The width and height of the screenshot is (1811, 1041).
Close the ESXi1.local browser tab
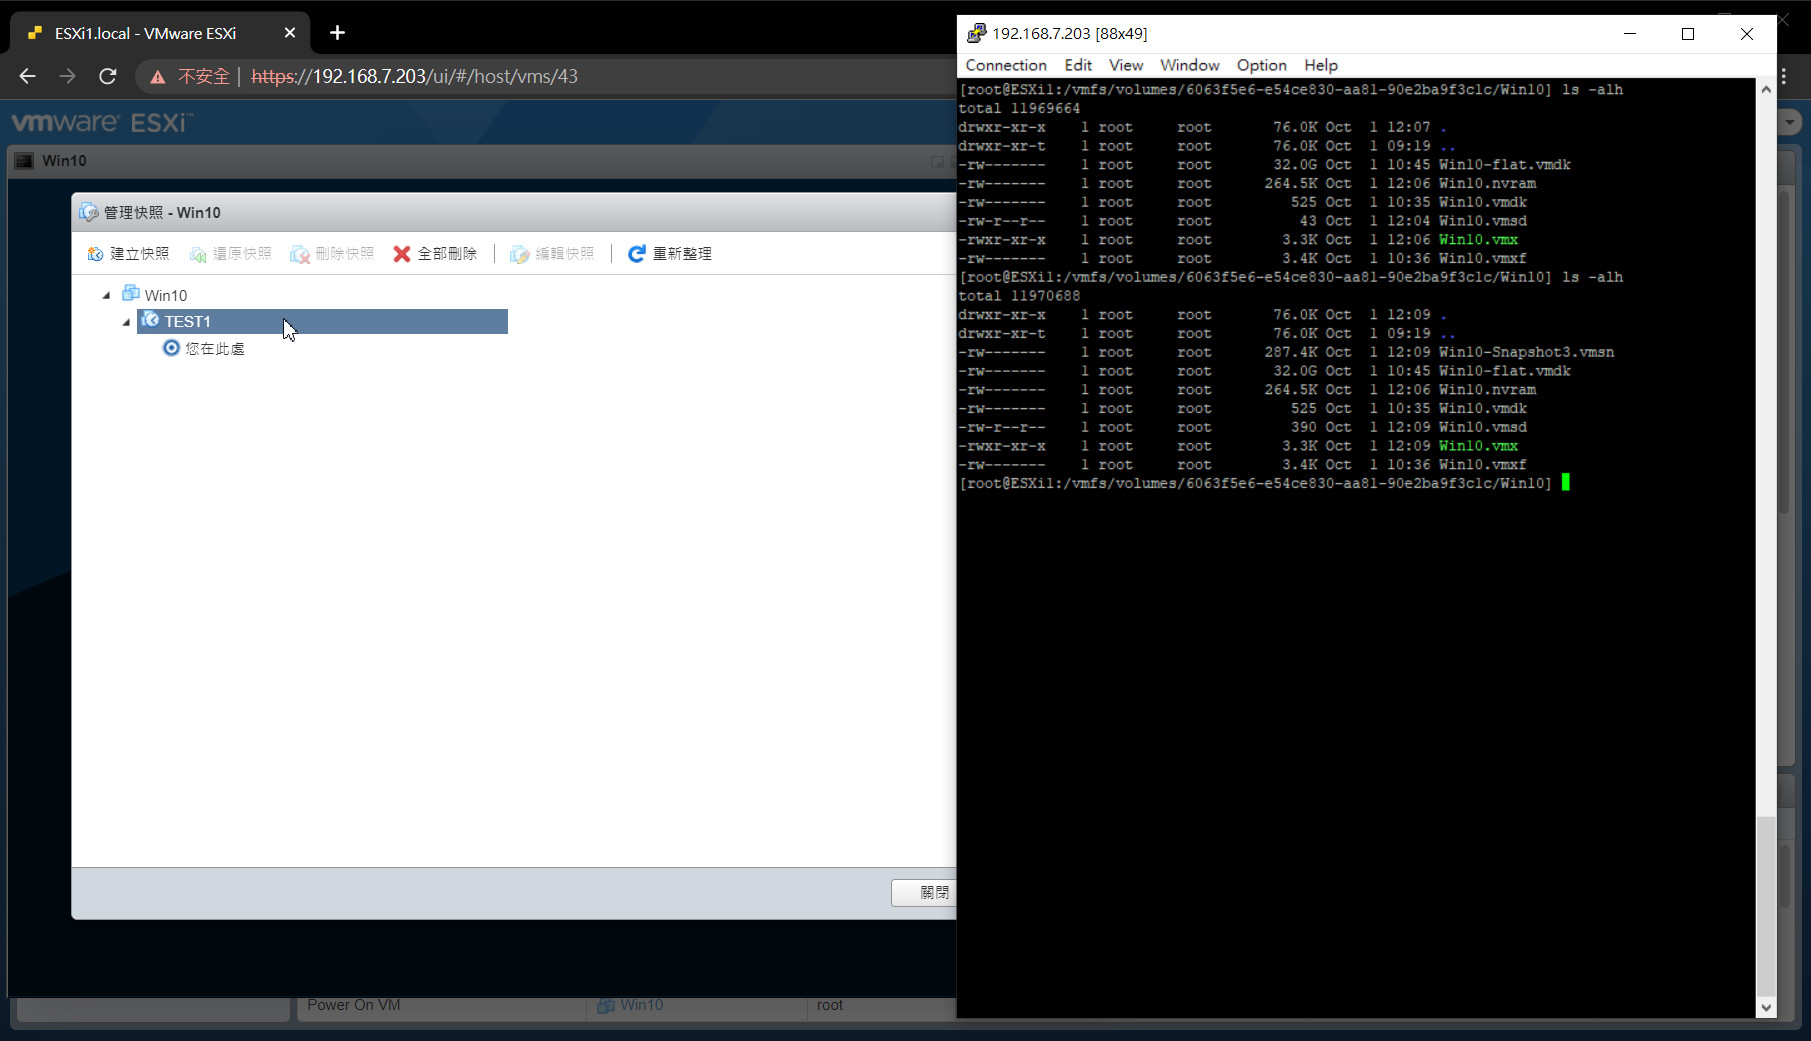[290, 33]
